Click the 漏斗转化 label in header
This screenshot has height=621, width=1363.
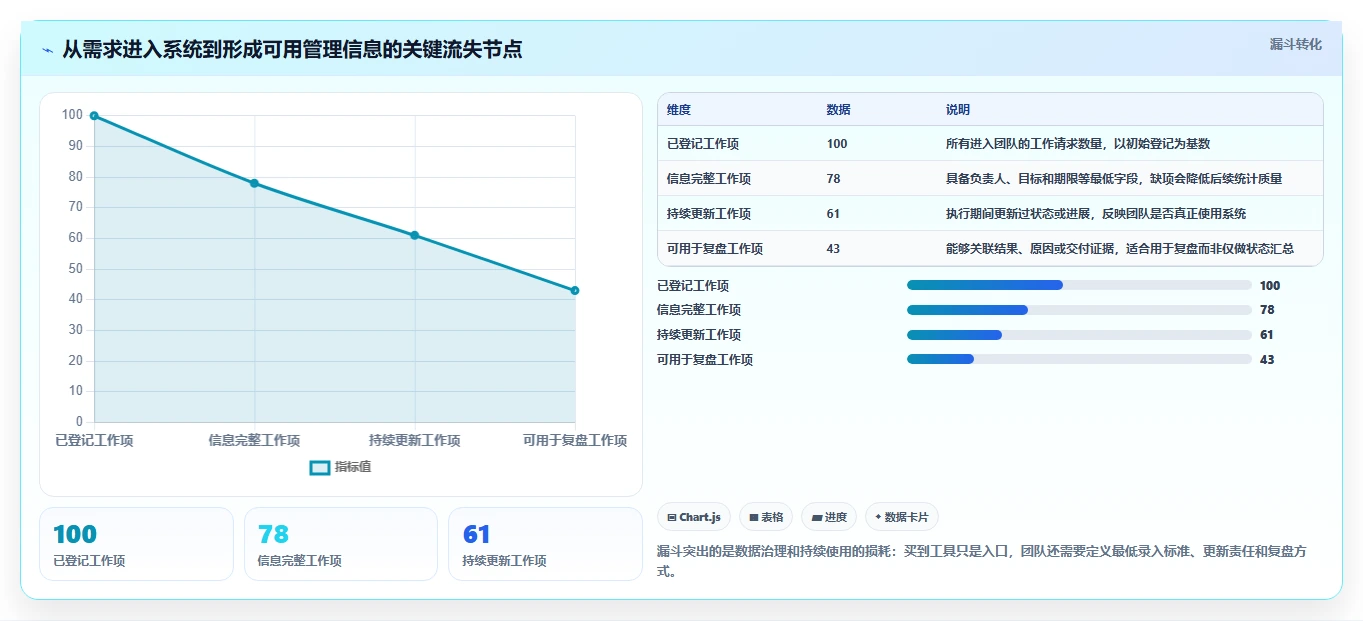[x=1295, y=44]
